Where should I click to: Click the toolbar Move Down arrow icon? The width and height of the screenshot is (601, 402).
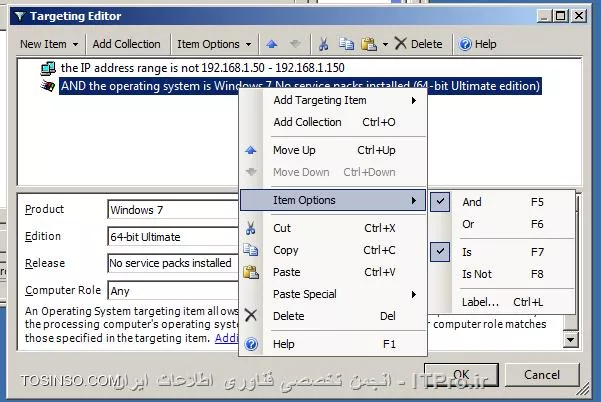click(x=295, y=44)
